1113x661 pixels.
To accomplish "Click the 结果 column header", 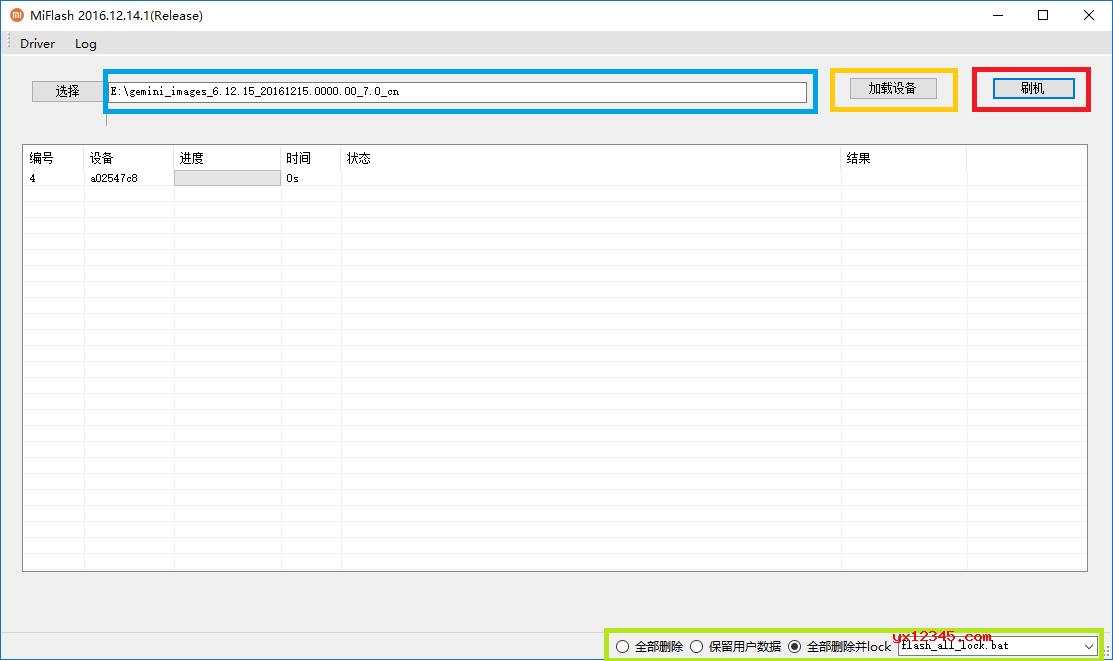I will click(904, 158).
